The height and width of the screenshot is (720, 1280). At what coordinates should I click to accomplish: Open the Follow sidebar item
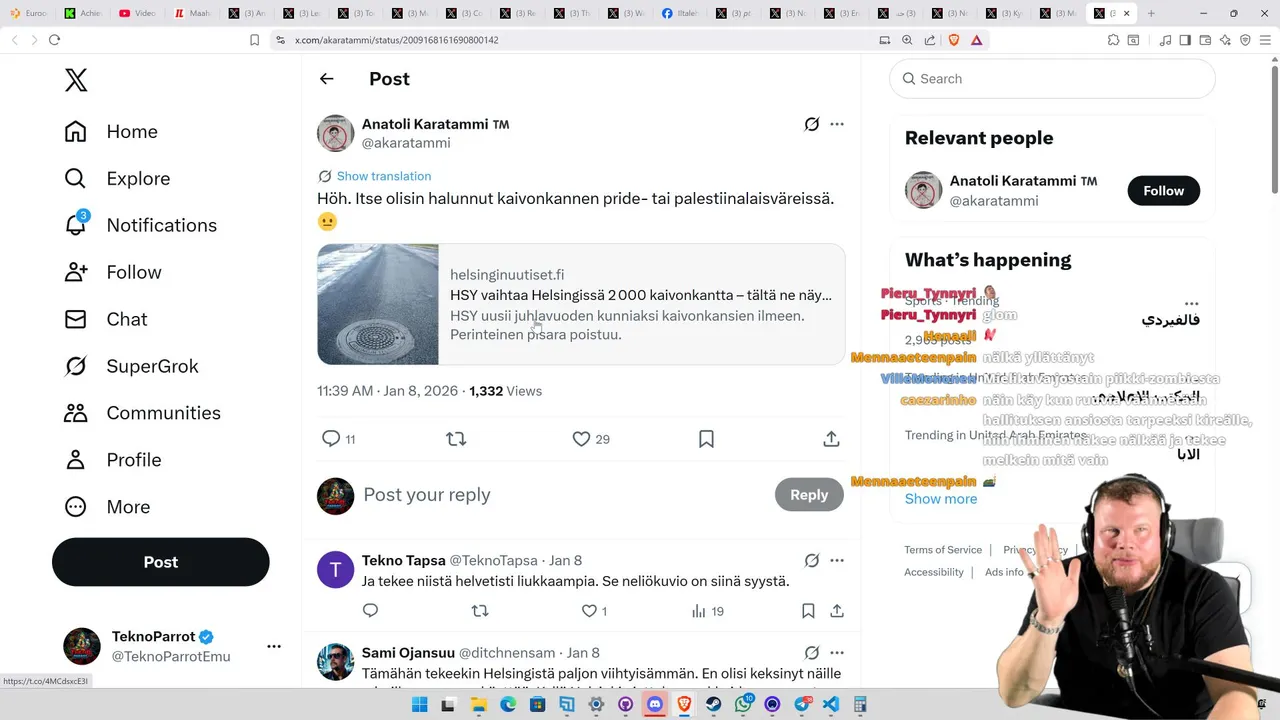click(x=113, y=272)
